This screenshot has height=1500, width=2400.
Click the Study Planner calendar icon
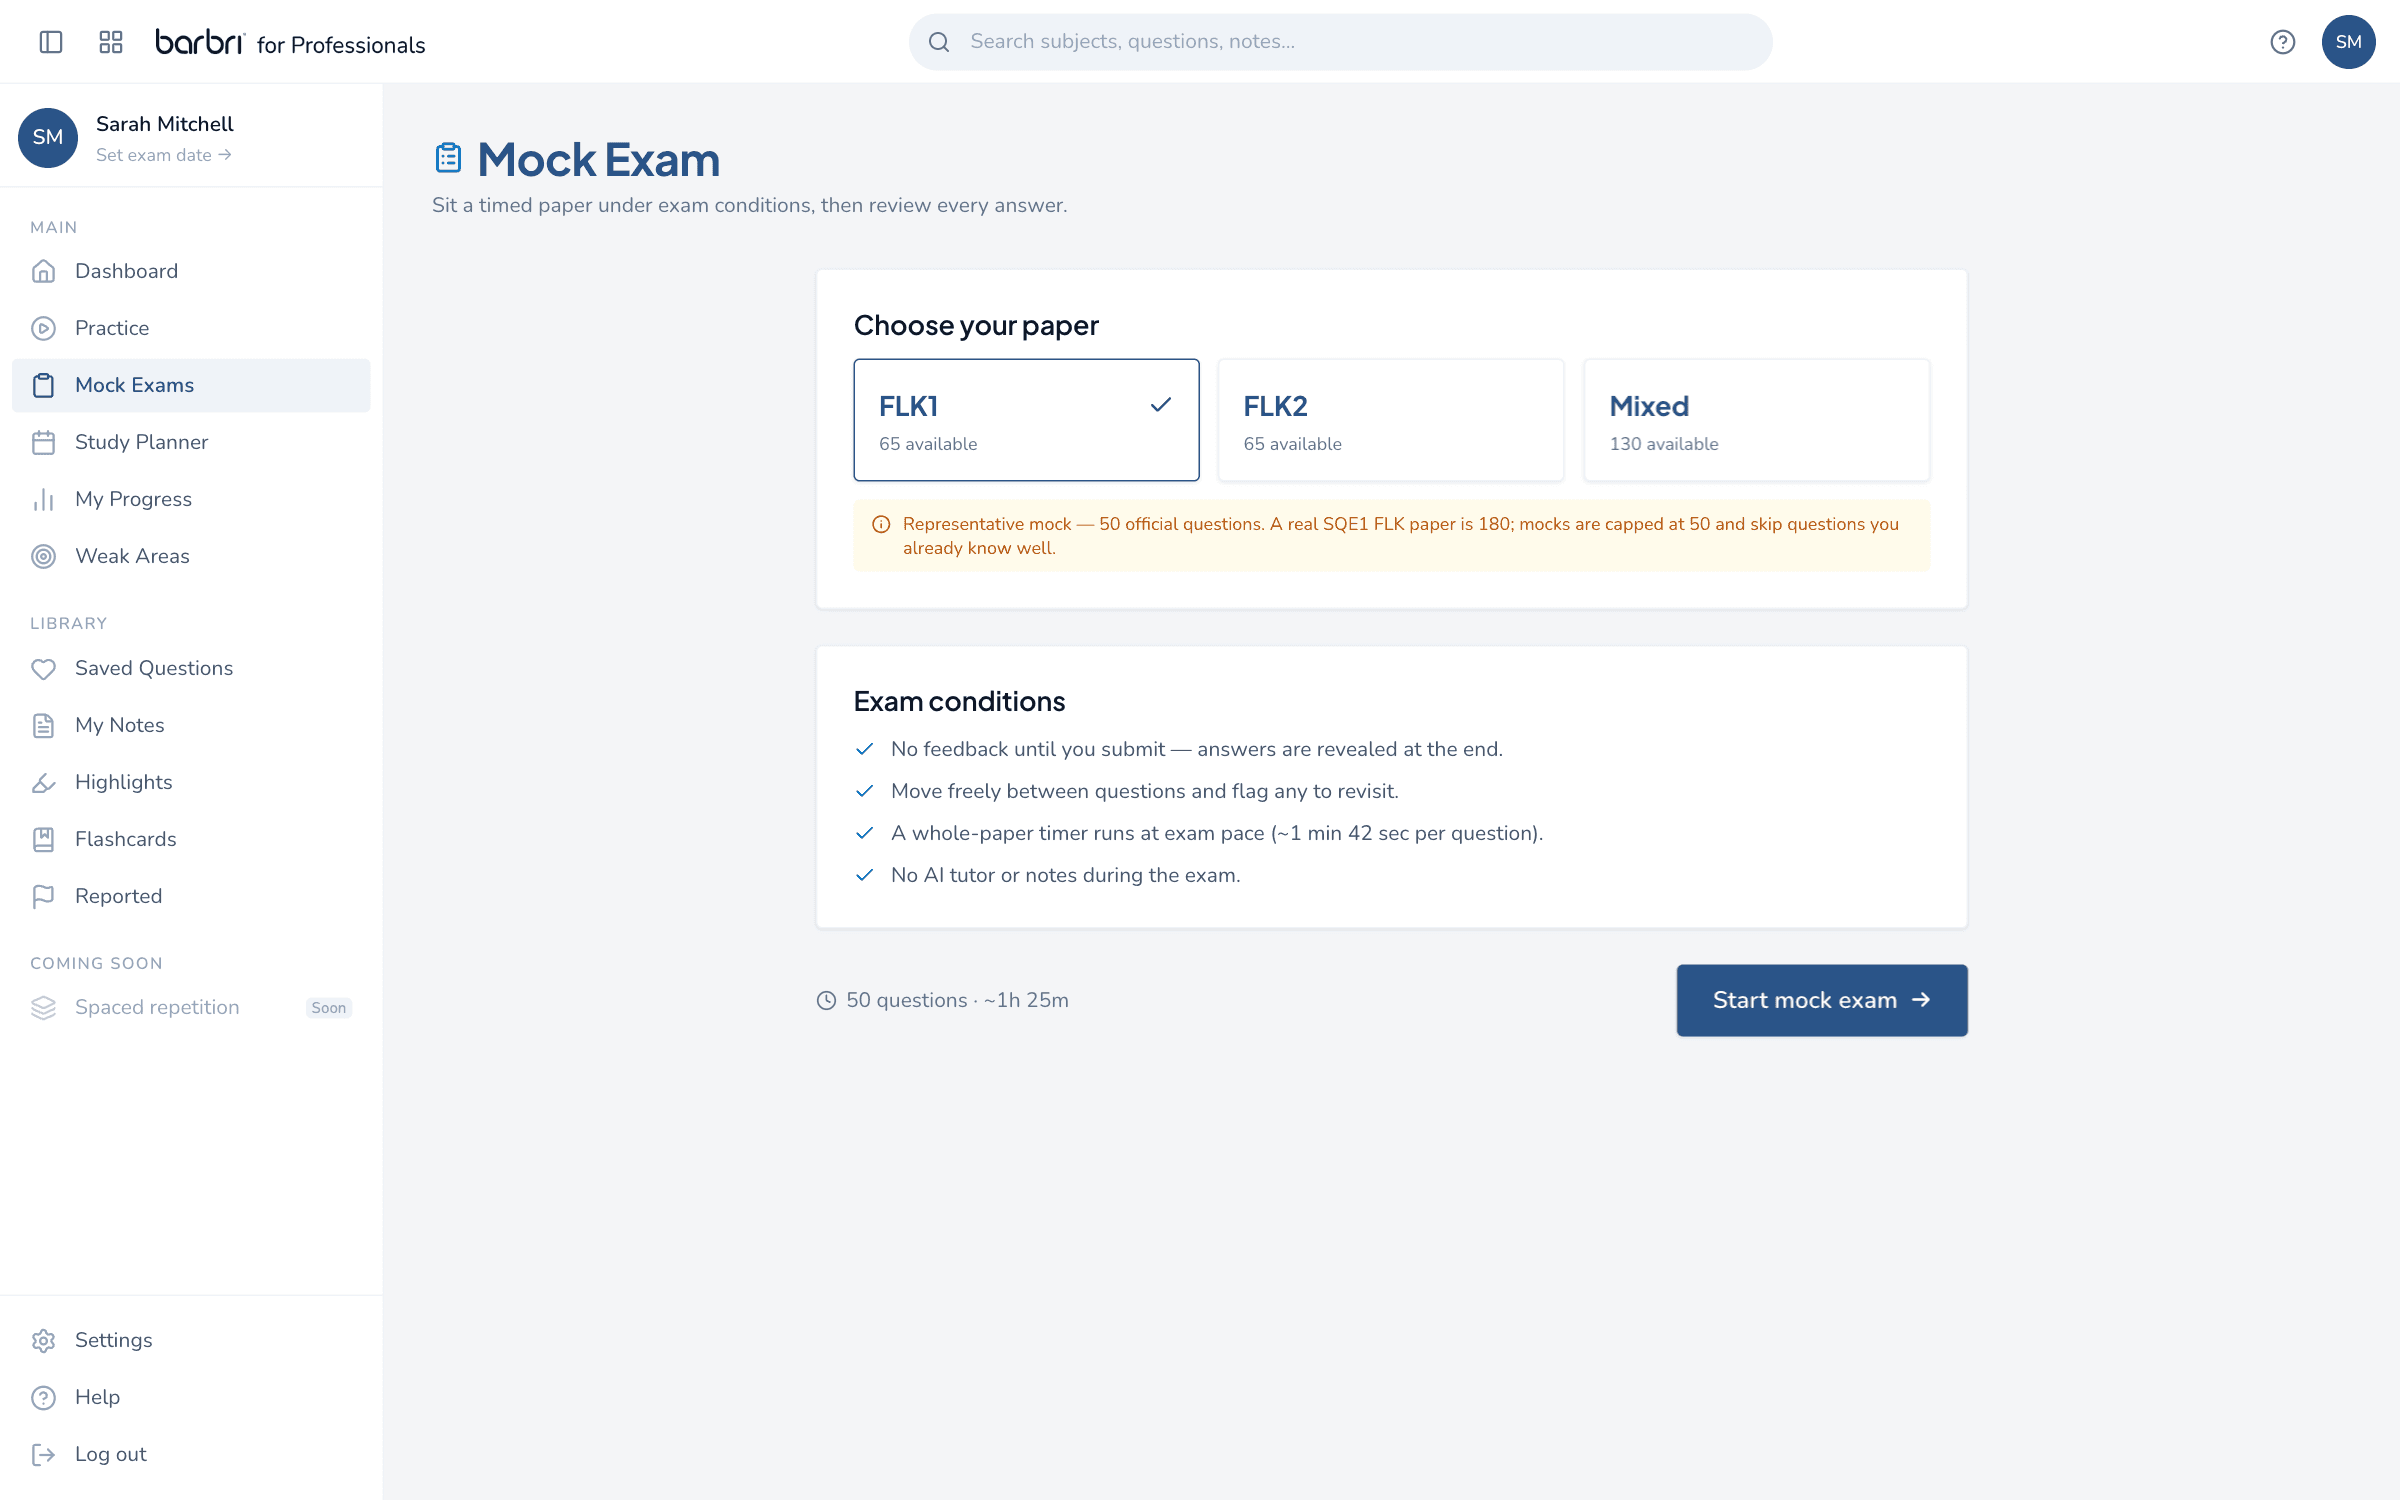[43, 442]
